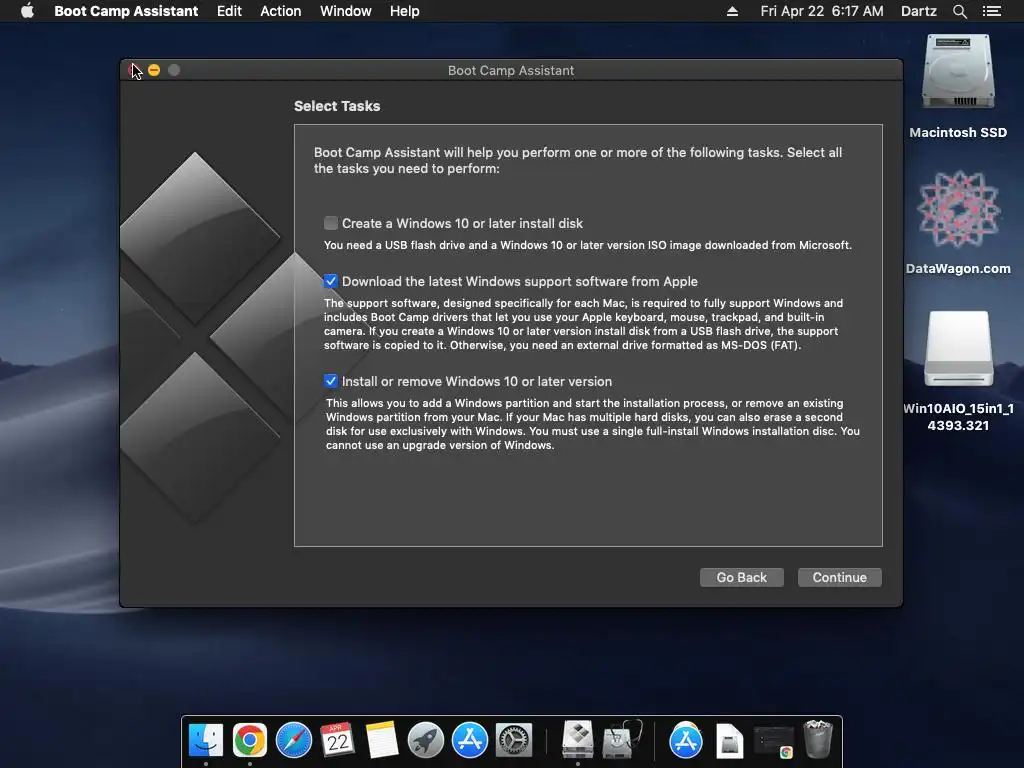Image resolution: width=1024 pixels, height=768 pixels.
Task: Open the Edit menu
Action: (x=229, y=11)
